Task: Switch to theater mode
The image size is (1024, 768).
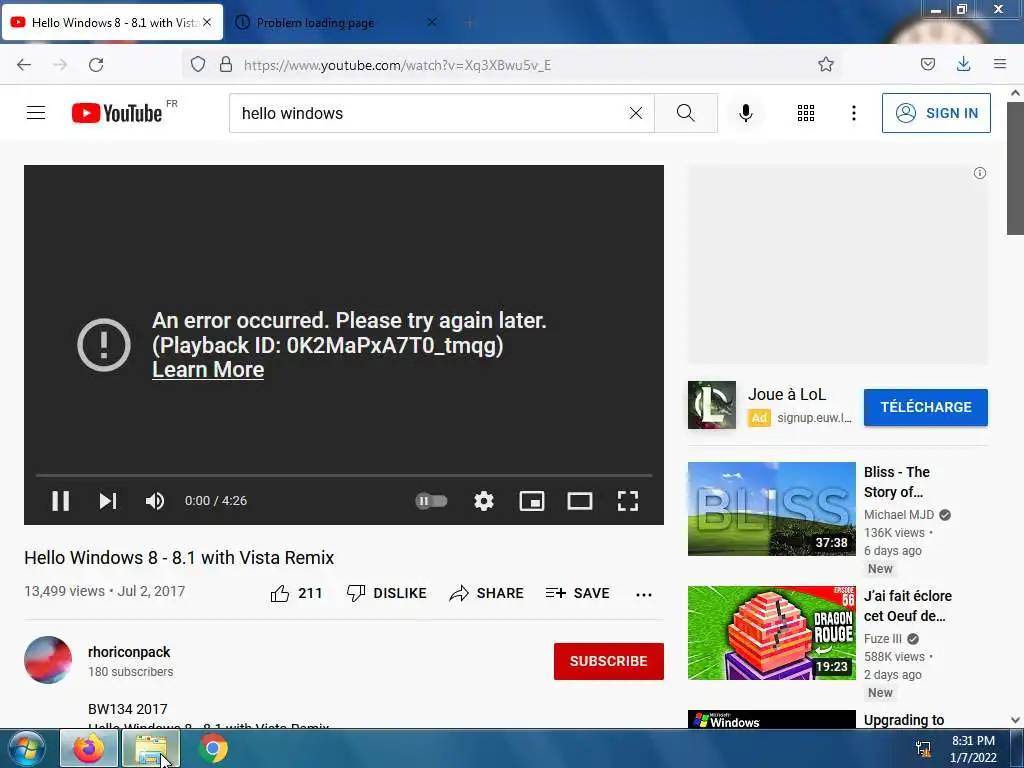Action: tap(580, 501)
